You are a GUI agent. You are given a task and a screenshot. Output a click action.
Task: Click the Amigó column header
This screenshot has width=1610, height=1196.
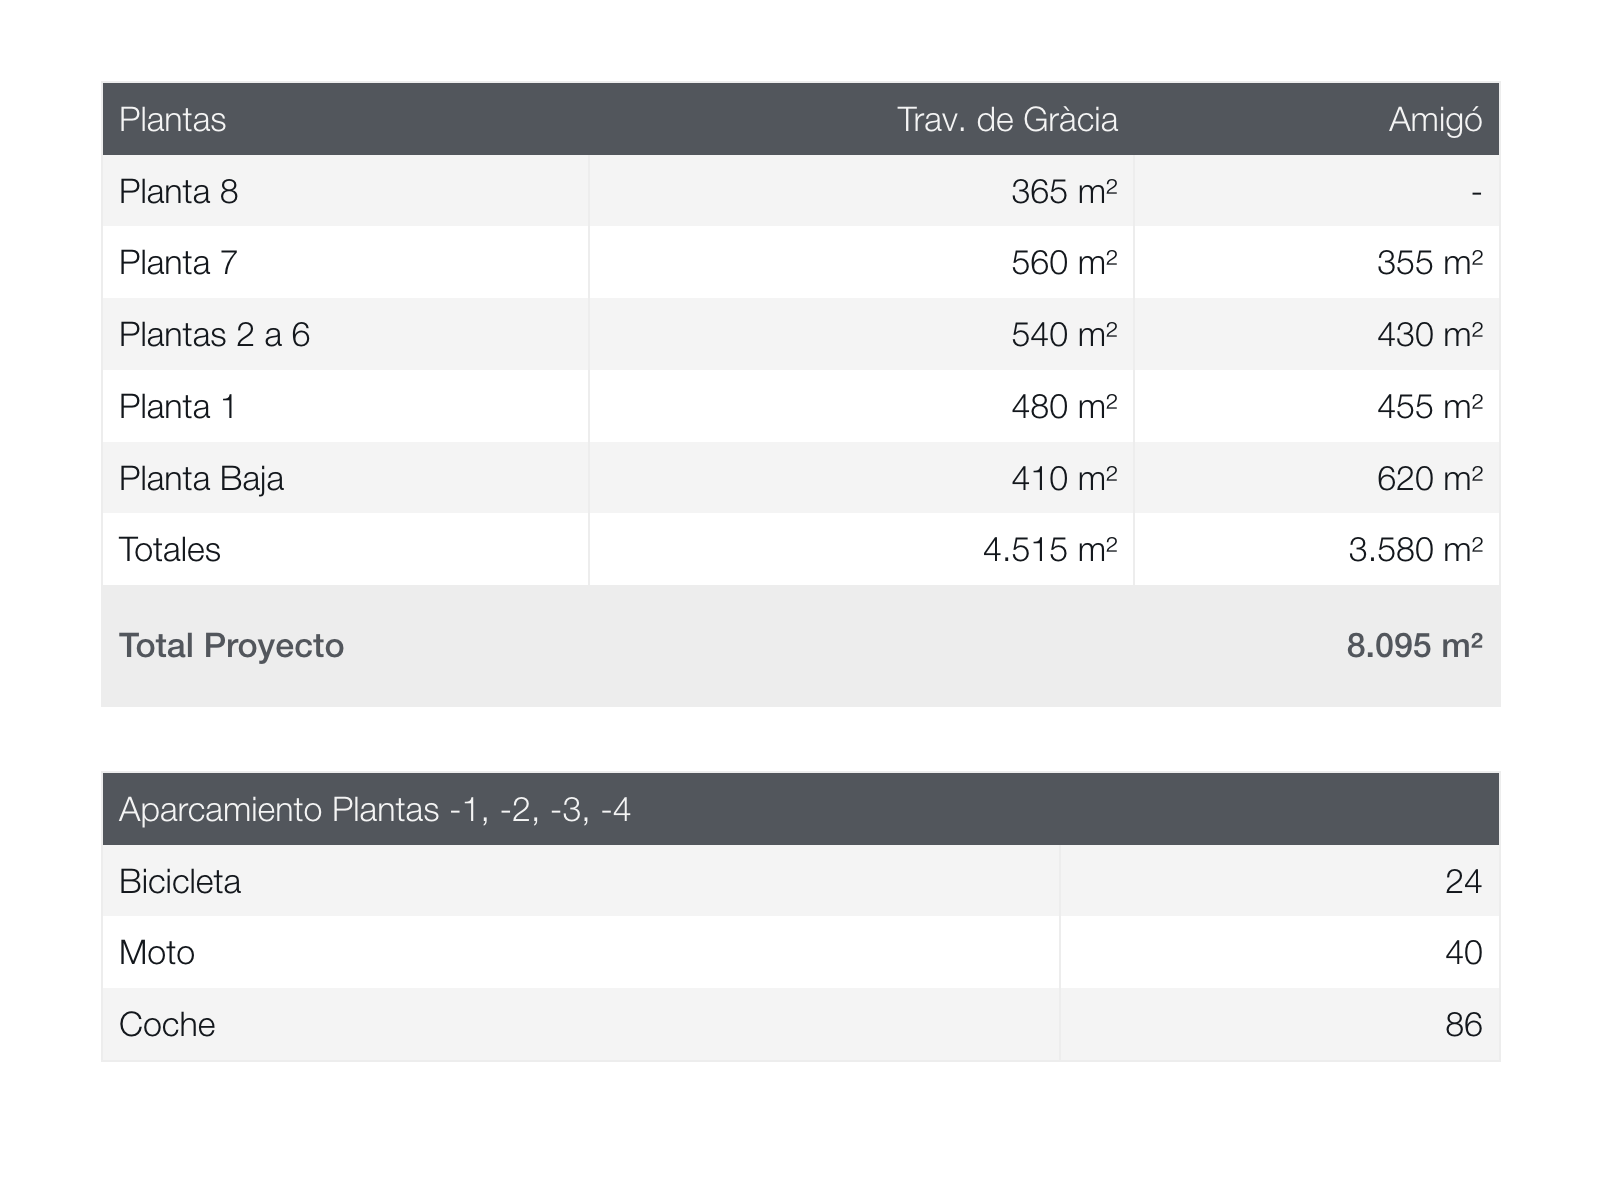pos(1435,120)
